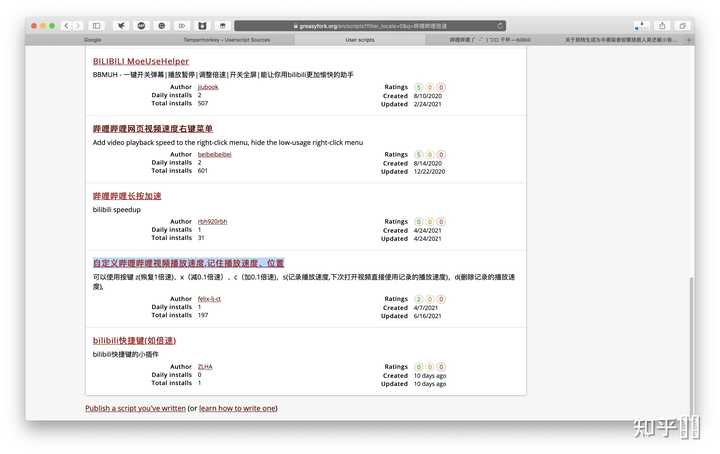View author ZLHA's profile

coord(205,367)
